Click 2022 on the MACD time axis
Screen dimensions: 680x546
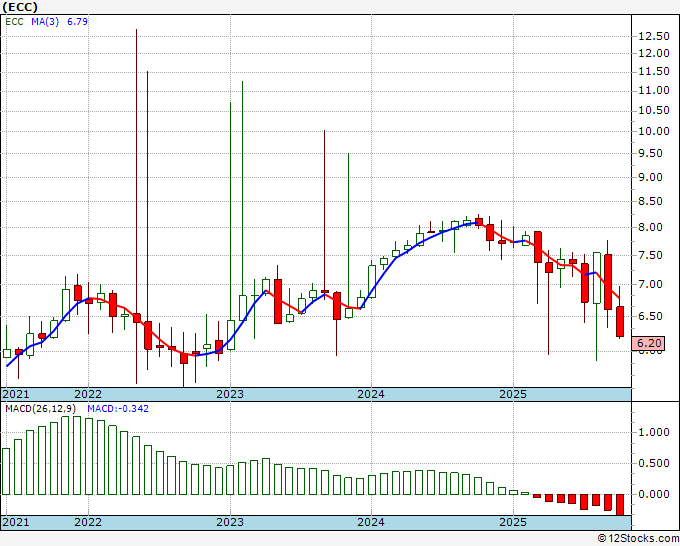(x=88, y=522)
